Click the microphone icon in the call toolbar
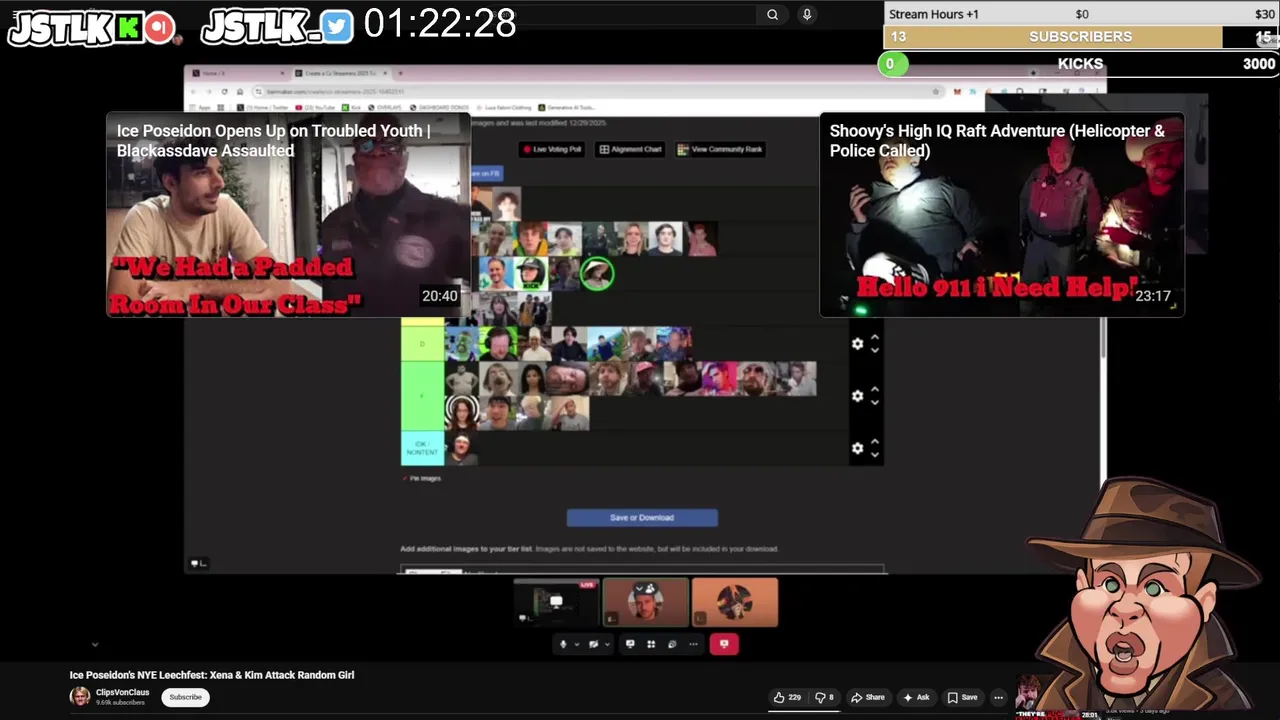Screen dimensions: 1280x720 [x=563, y=644]
